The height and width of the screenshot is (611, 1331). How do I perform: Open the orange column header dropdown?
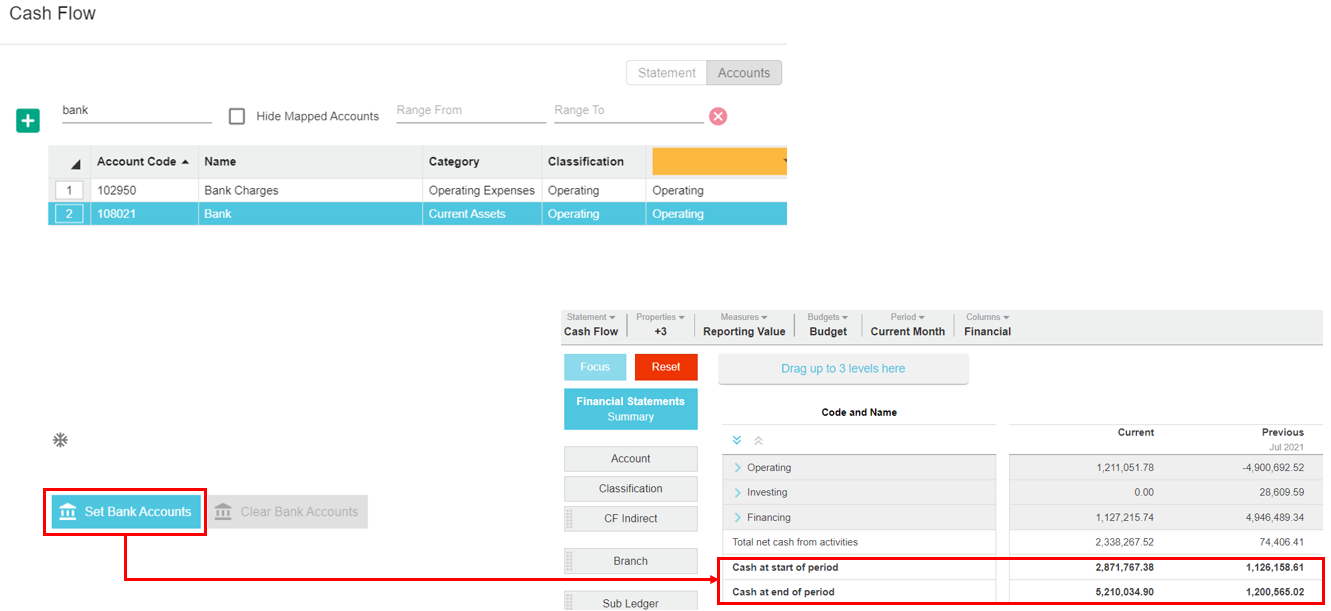784,161
